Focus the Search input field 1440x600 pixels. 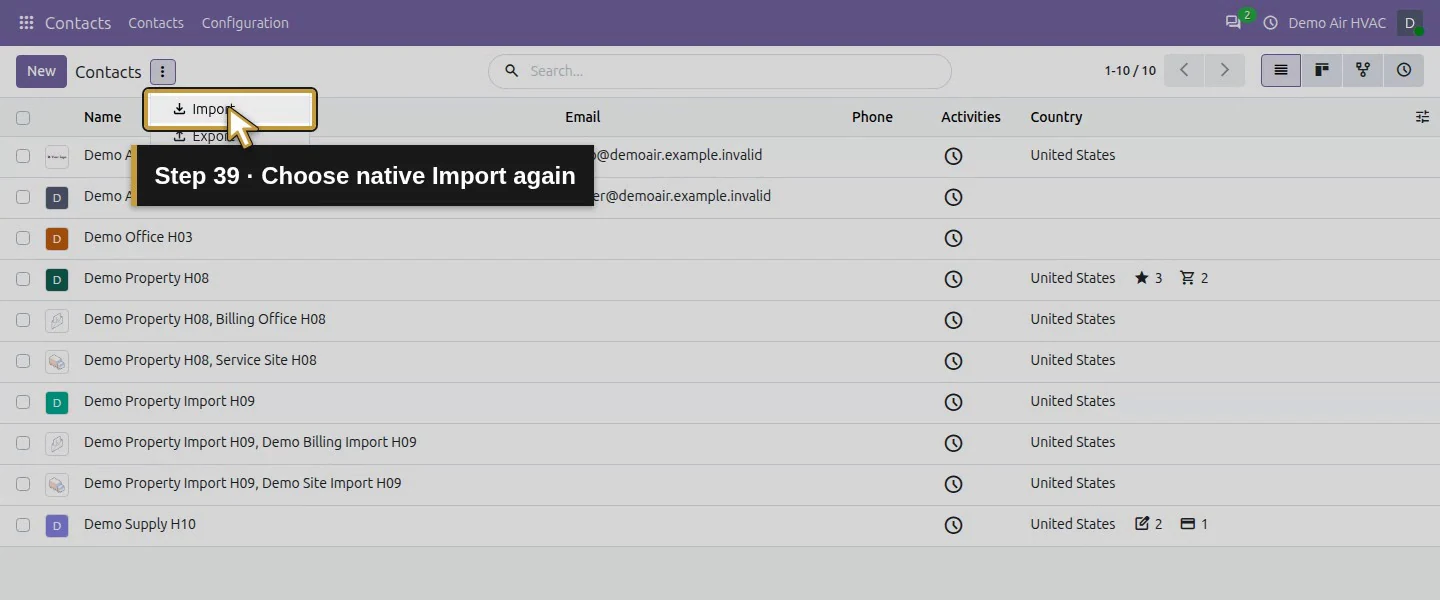tap(735, 71)
